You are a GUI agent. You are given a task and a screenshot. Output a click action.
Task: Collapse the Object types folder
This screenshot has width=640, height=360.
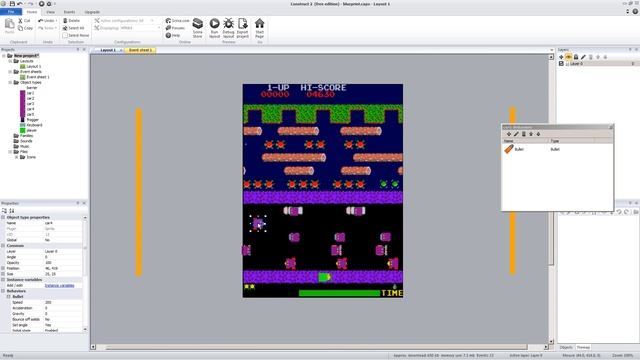(x=10, y=82)
